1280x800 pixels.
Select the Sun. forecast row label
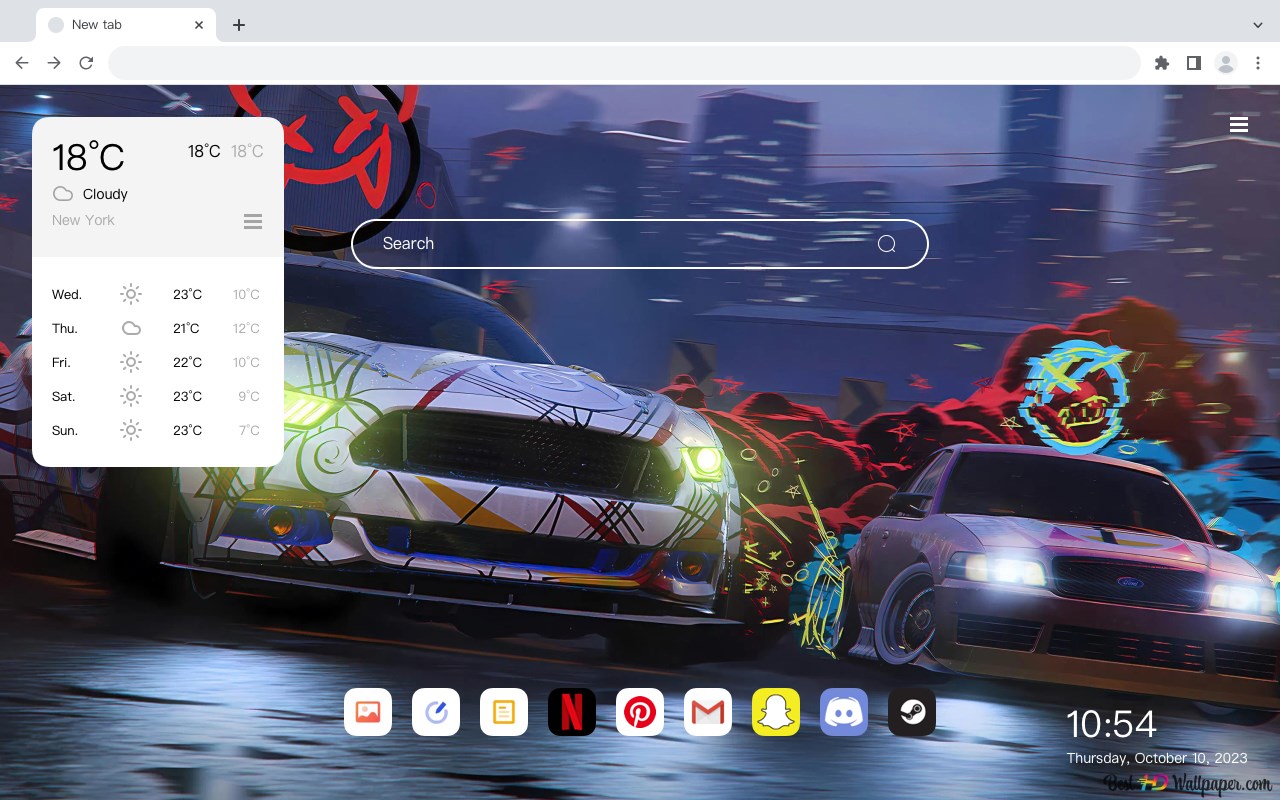[x=65, y=431]
